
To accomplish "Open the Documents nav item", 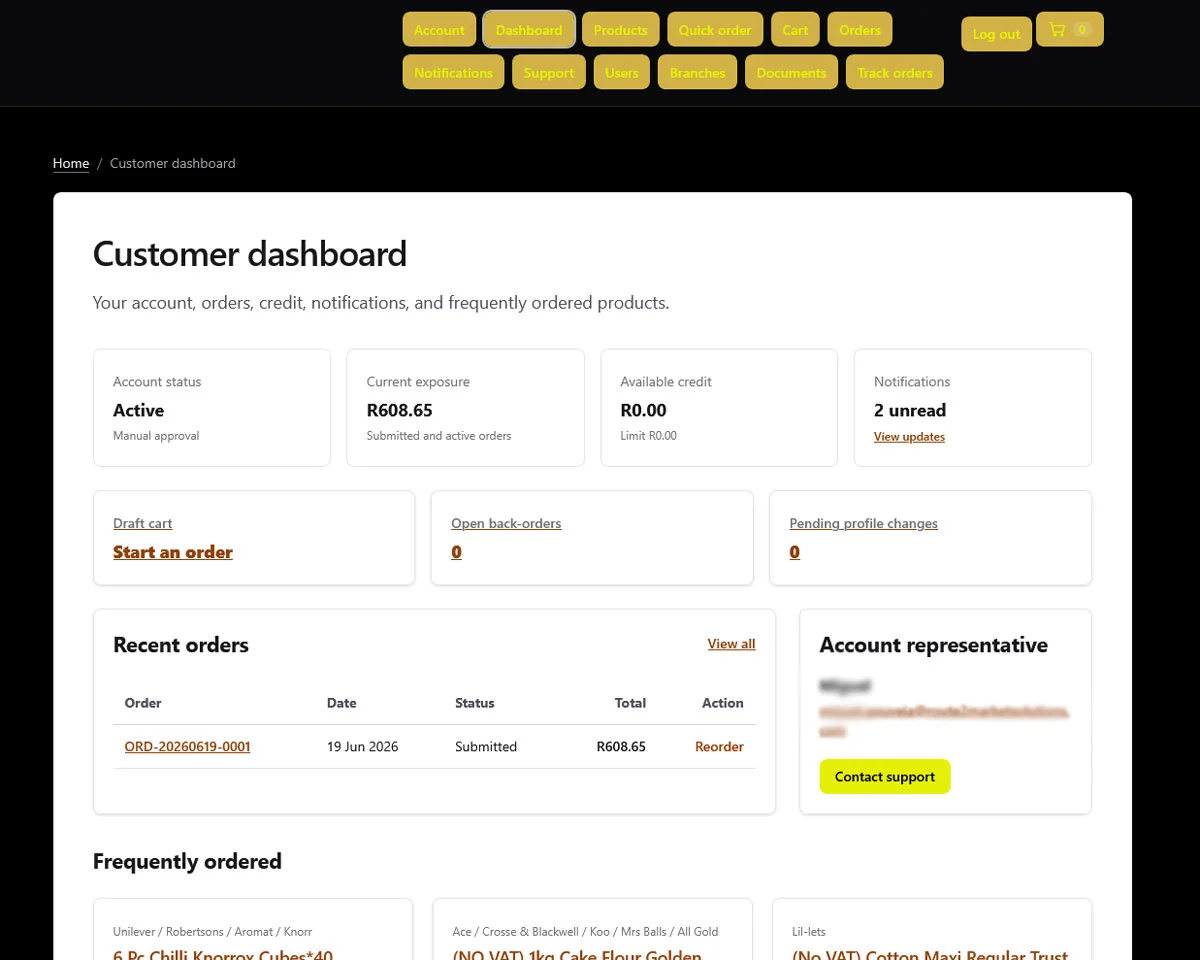I will pyautogui.click(x=791, y=72).
